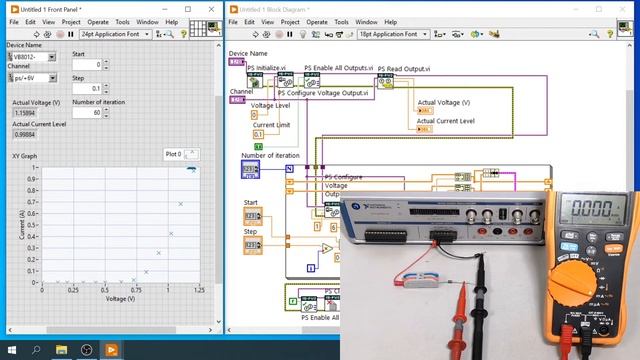
Task: Open 24pt Application Font dropdown
Action: [x=115, y=34]
